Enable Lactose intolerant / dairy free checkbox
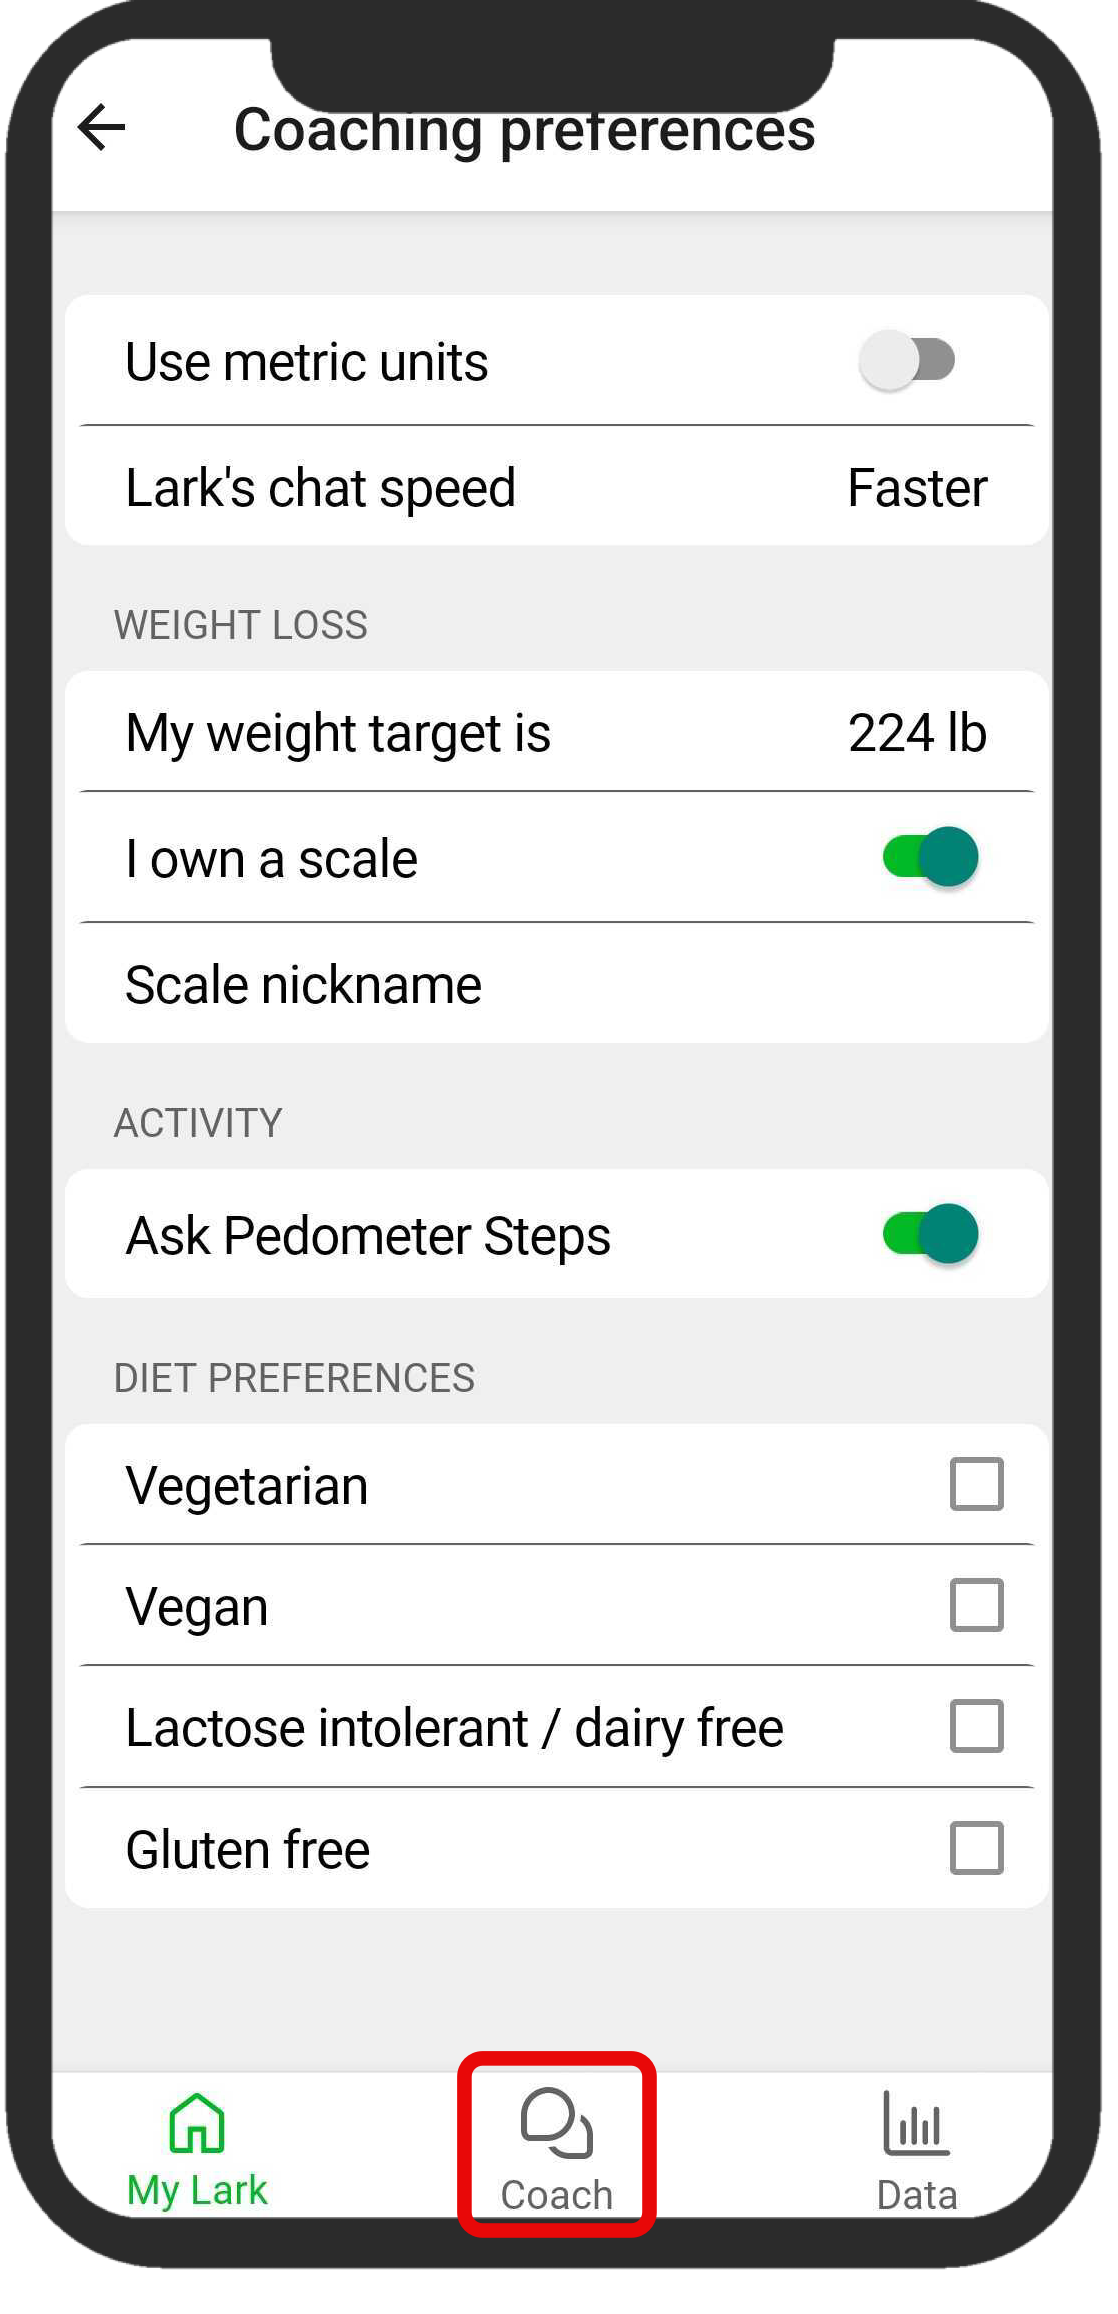Screen dimensions: 1118x2314 (977, 1726)
